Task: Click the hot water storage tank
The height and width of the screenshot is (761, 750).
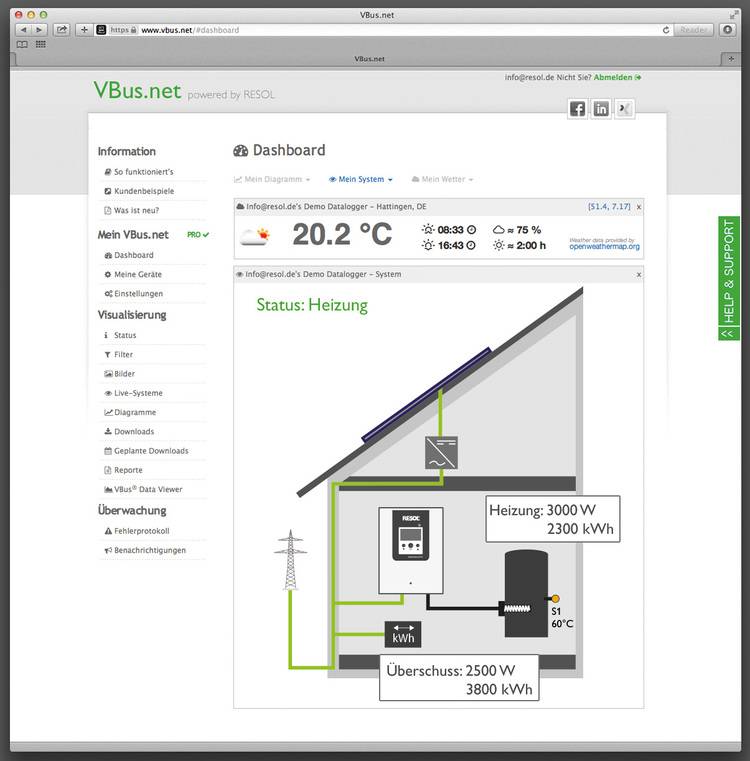Action: (x=527, y=593)
